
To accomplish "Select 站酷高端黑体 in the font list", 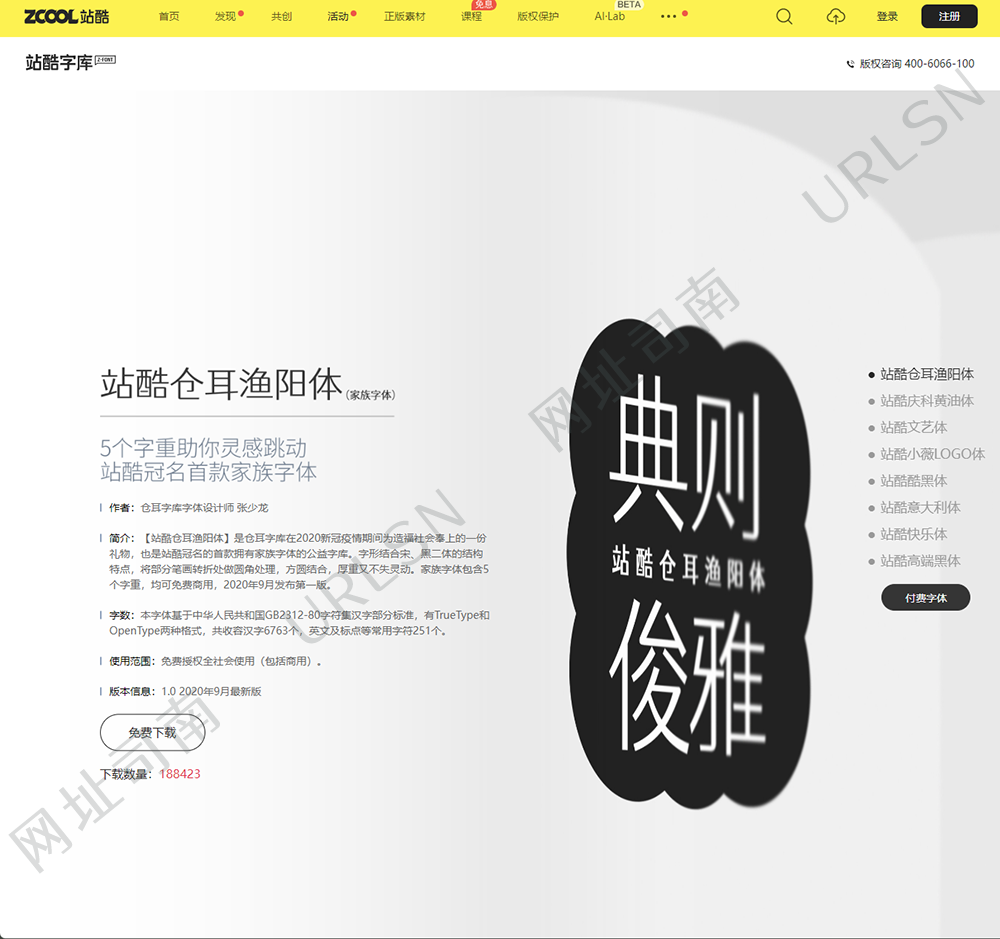I will (x=923, y=561).
